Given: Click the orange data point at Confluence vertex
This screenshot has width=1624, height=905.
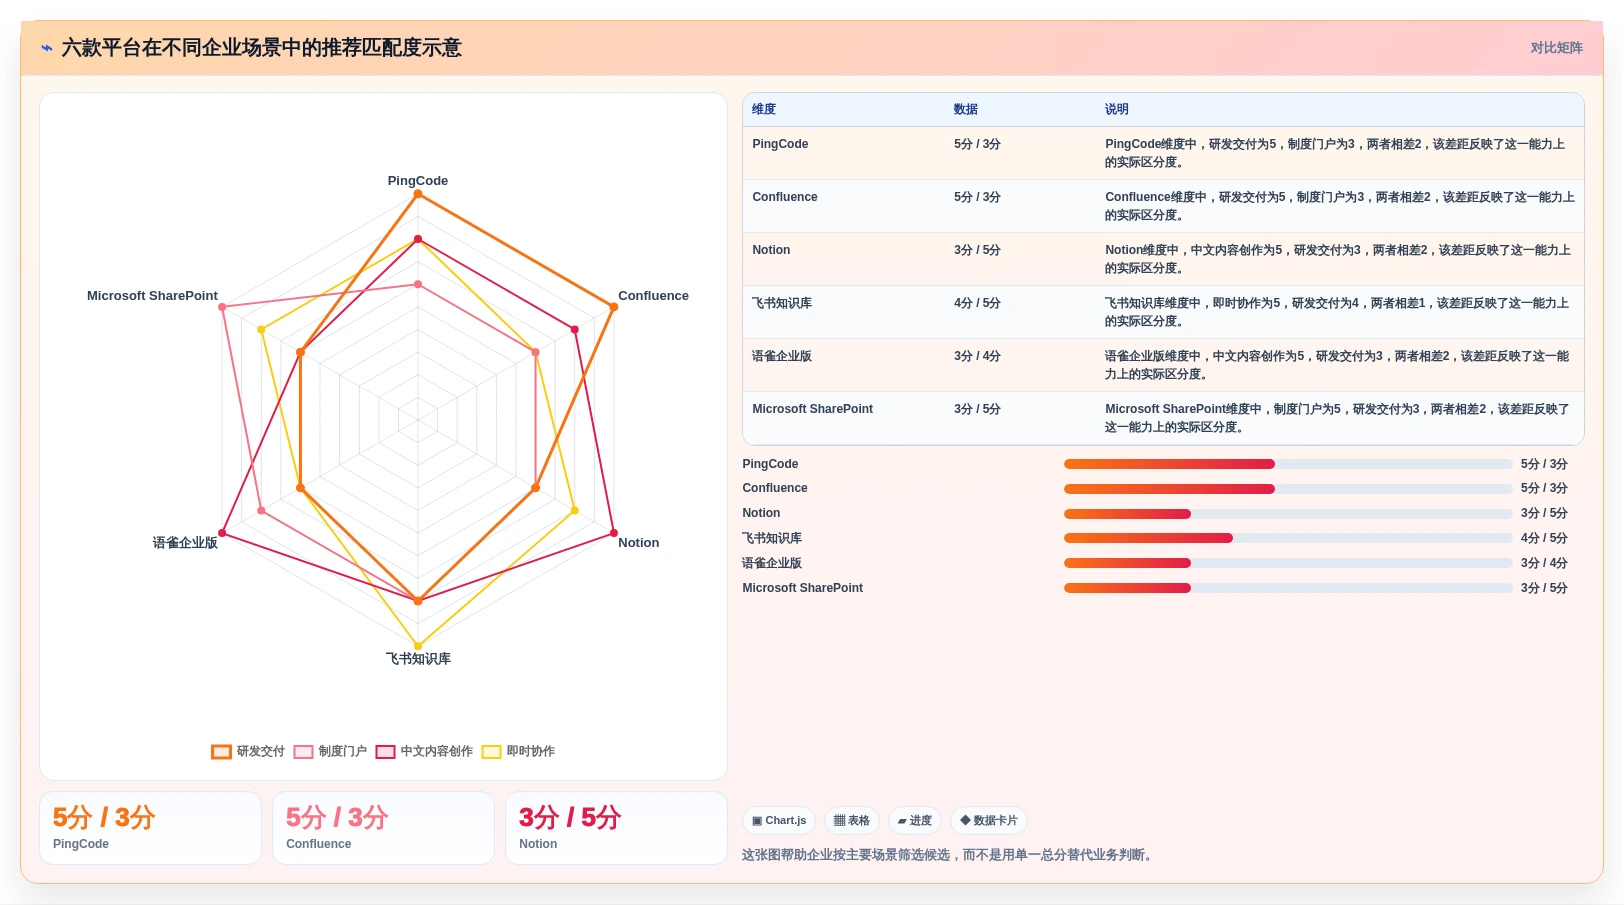Looking at the screenshot, I should [x=613, y=307].
